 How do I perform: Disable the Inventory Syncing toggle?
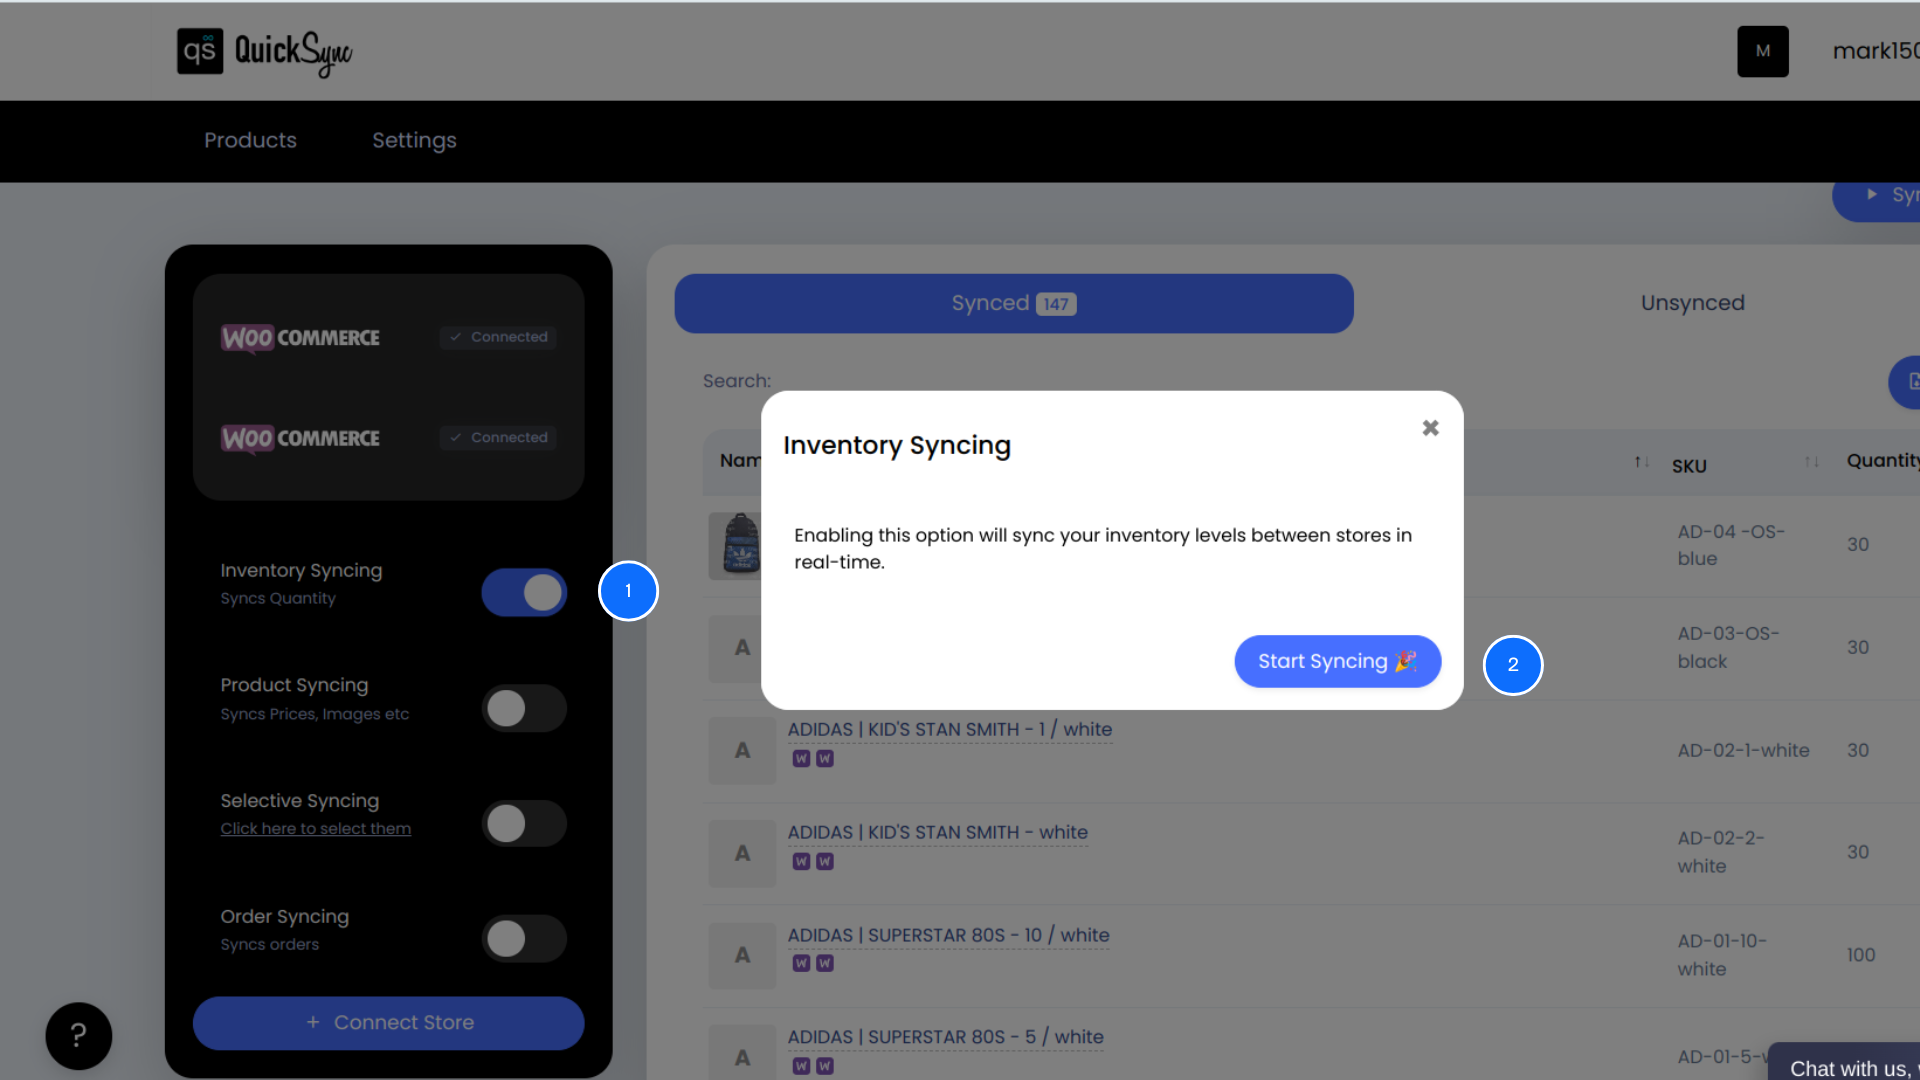523,592
